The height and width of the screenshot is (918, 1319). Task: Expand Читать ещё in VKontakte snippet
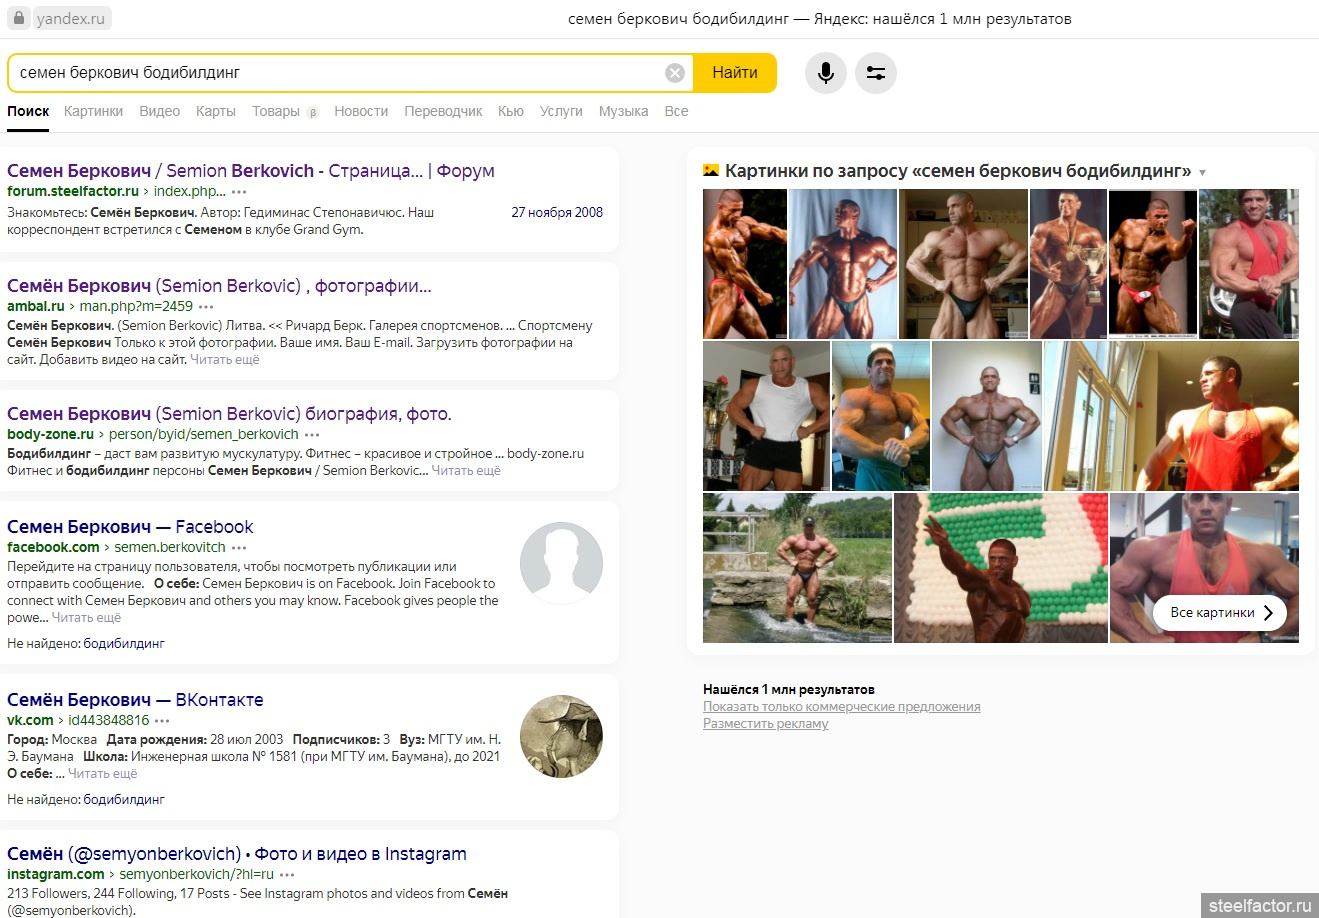[103, 774]
